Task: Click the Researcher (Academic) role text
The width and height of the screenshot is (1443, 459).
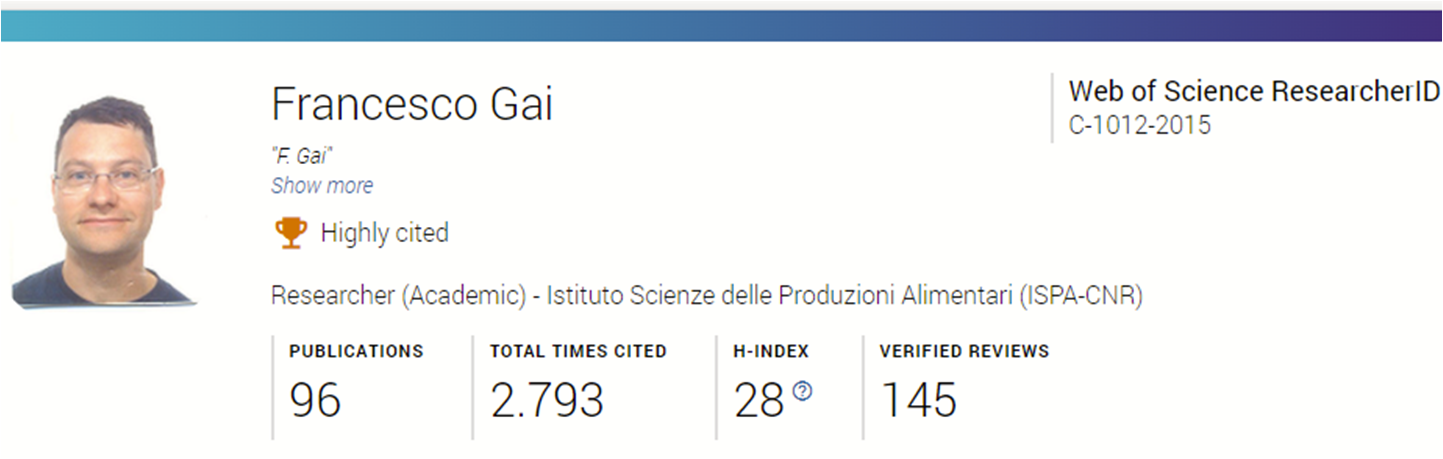Action: click(x=398, y=296)
